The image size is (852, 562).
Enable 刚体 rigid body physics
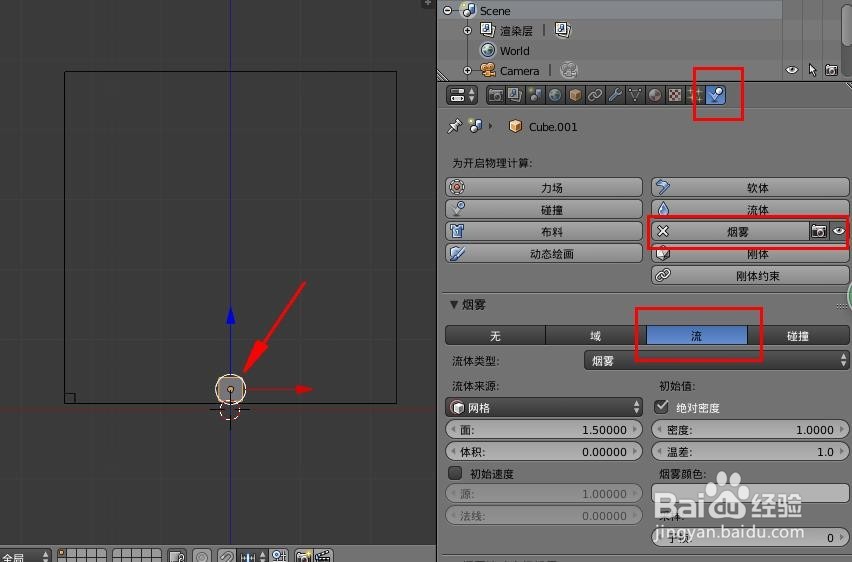[750, 254]
